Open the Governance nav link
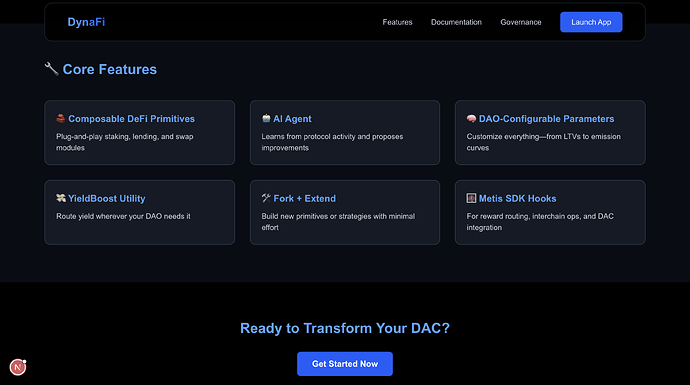The height and width of the screenshot is (385, 690). pyautogui.click(x=521, y=22)
